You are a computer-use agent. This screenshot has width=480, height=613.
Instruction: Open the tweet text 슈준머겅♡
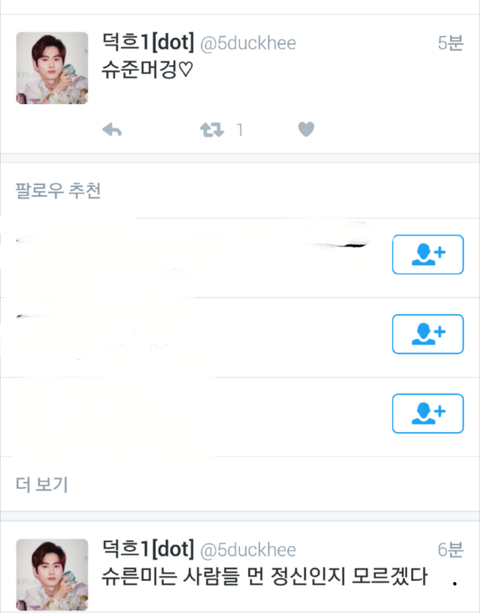pyautogui.click(x=147, y=70)
